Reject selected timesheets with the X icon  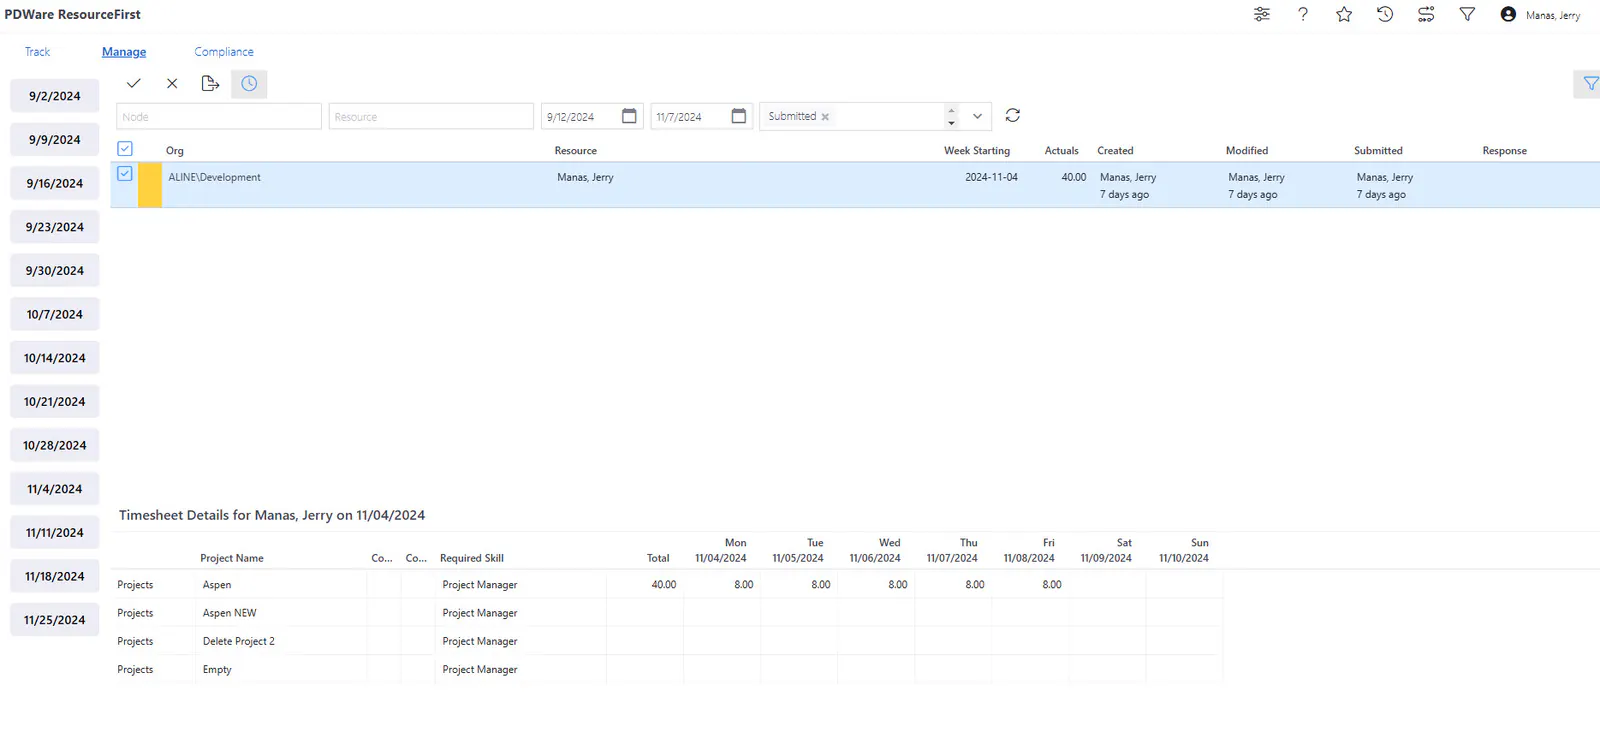click(x=172, y=83)
